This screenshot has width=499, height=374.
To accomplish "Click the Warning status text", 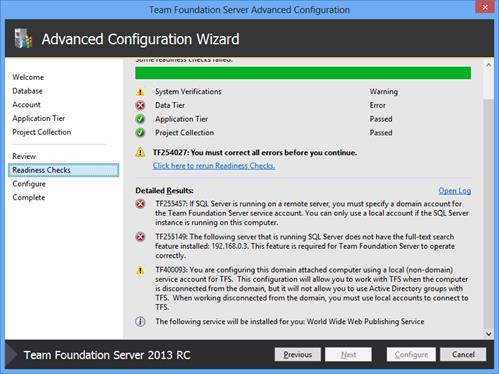I will tap(384, 91).
